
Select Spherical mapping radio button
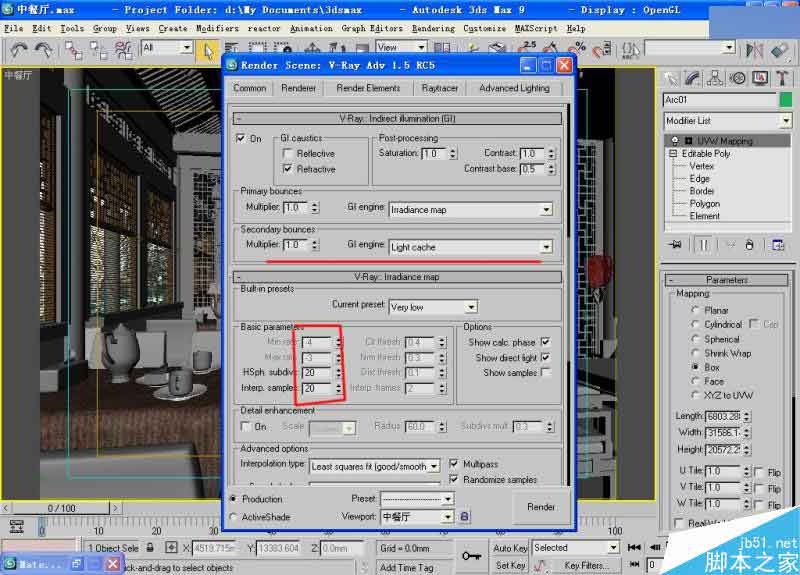(x=695, y=339)
